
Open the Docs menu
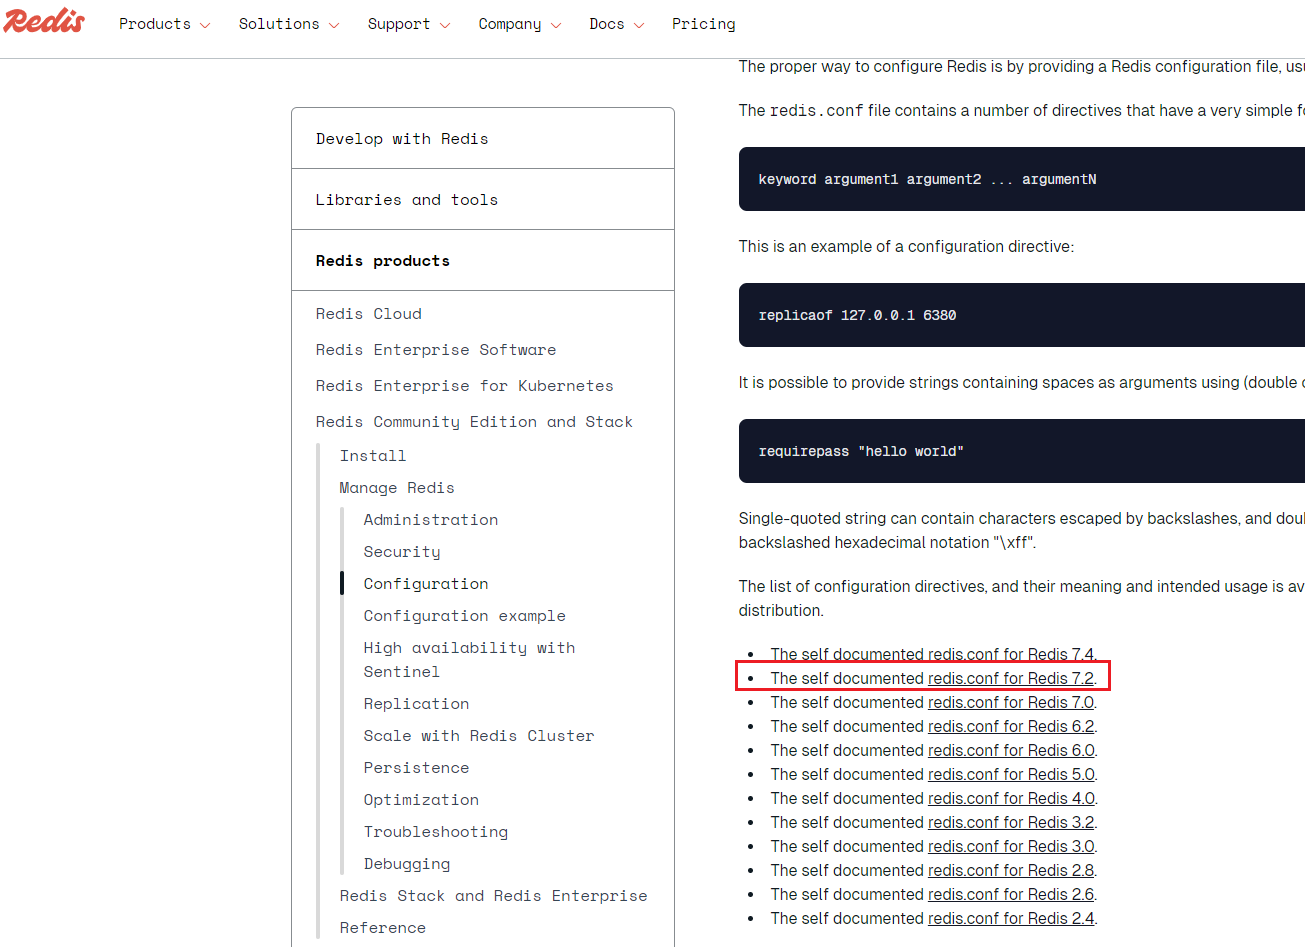pyautogui.click(x=617, y=24)
